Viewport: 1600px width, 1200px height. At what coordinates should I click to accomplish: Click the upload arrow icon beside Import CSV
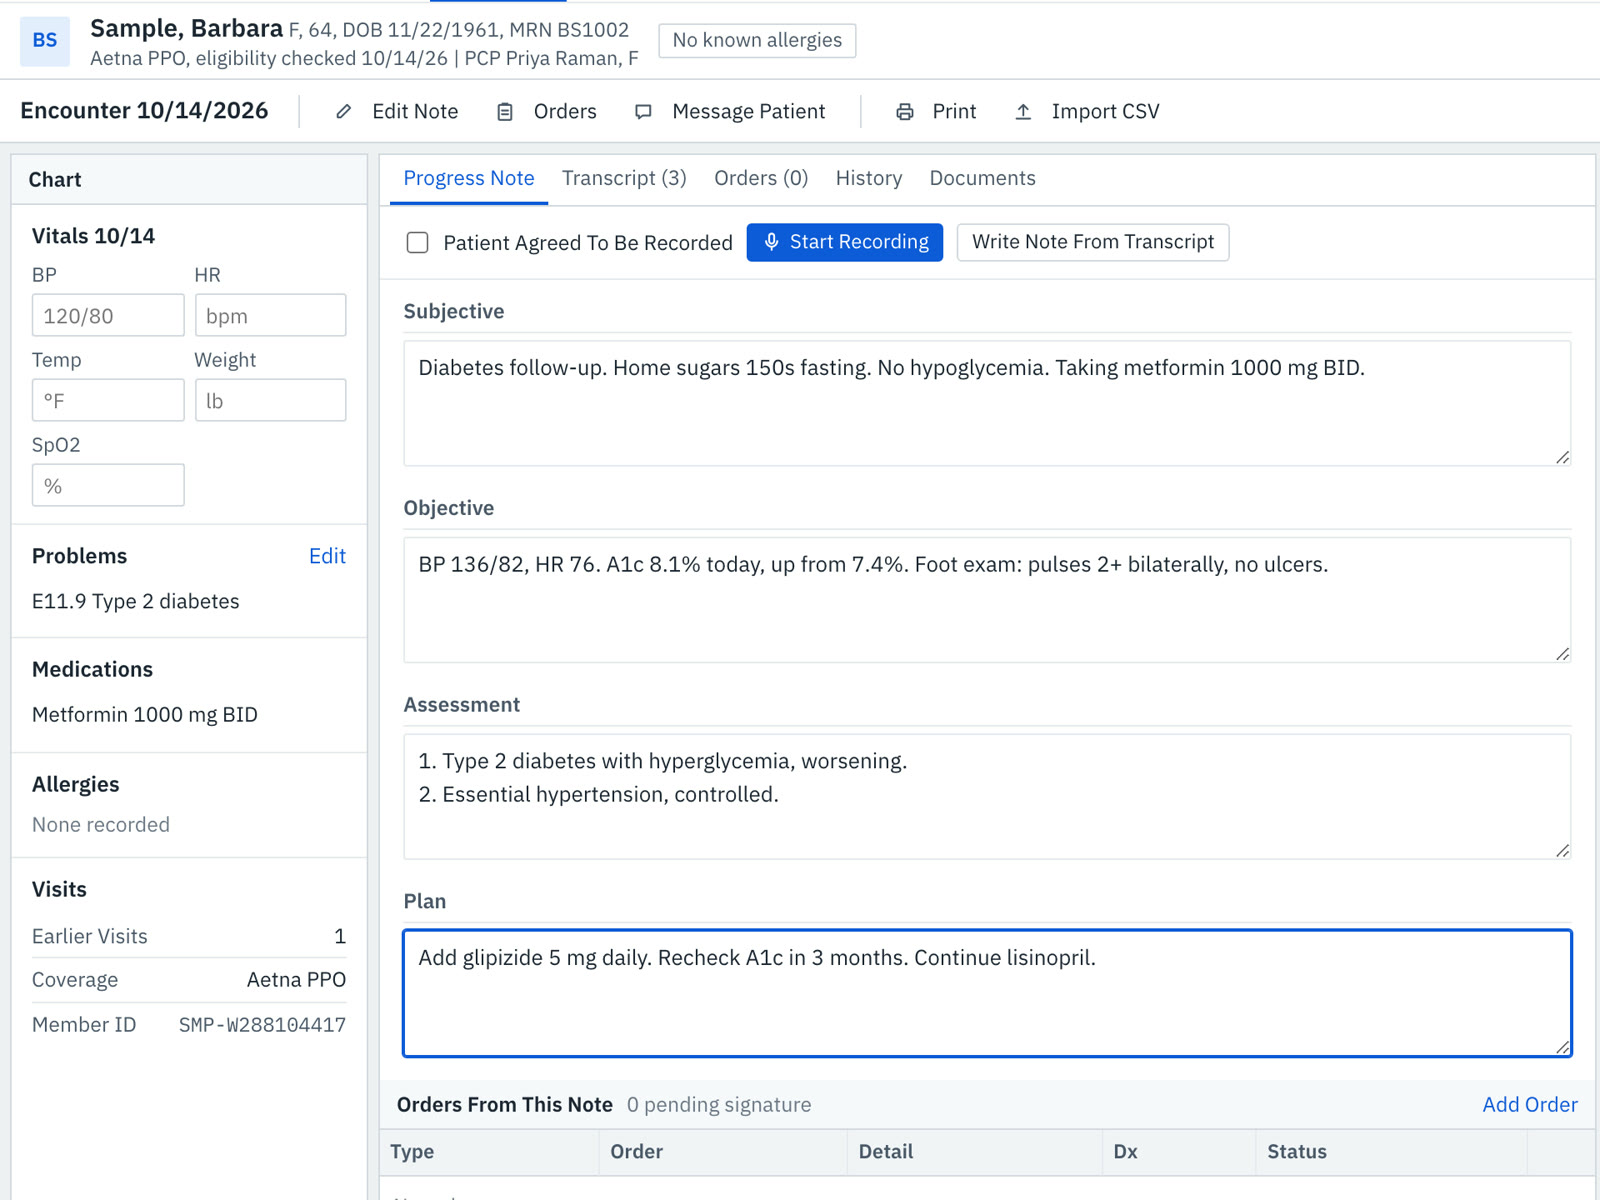pyautogui.click(x=1023, y=112)
